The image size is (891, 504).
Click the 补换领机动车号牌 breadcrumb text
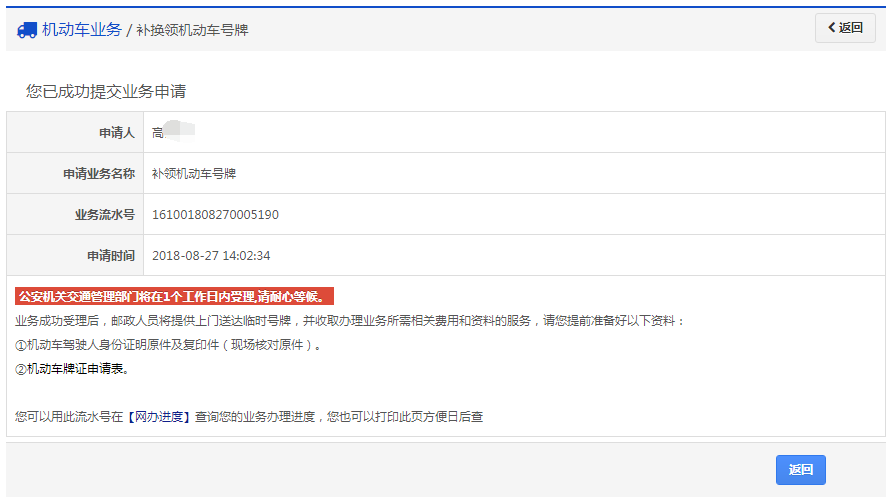[192, 30]
